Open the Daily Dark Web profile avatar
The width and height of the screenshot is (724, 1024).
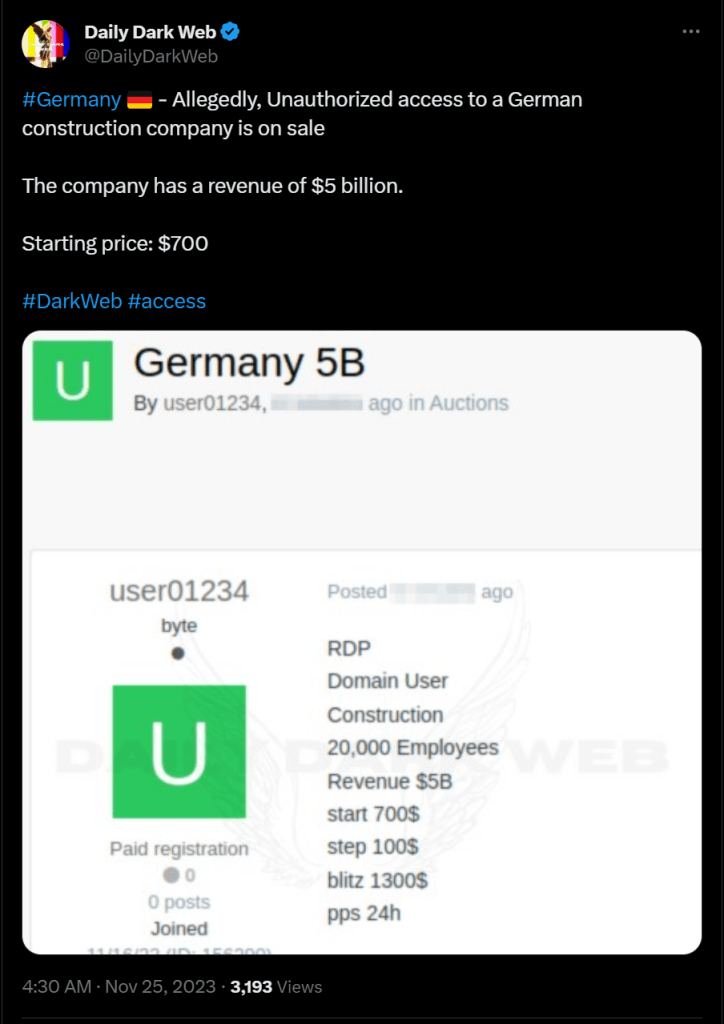[45, 44]
